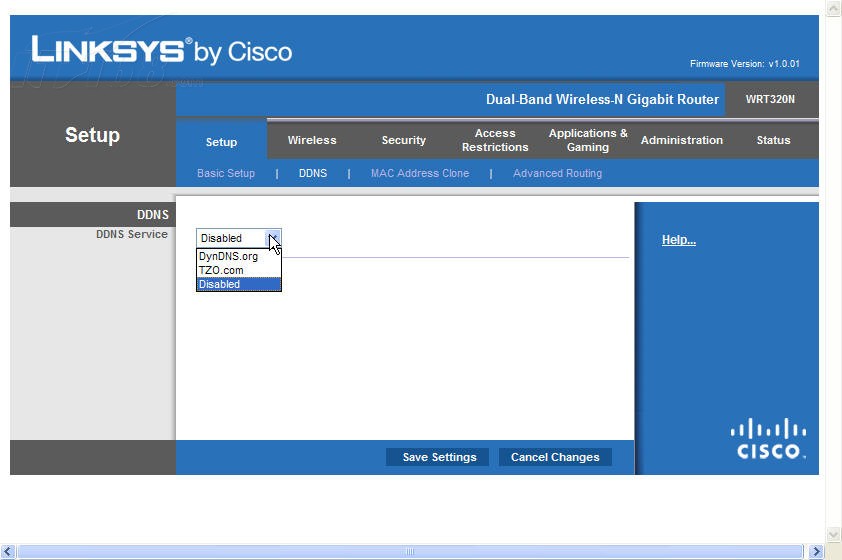Click the horizontal scrollbar thumb

pos(410,551)
